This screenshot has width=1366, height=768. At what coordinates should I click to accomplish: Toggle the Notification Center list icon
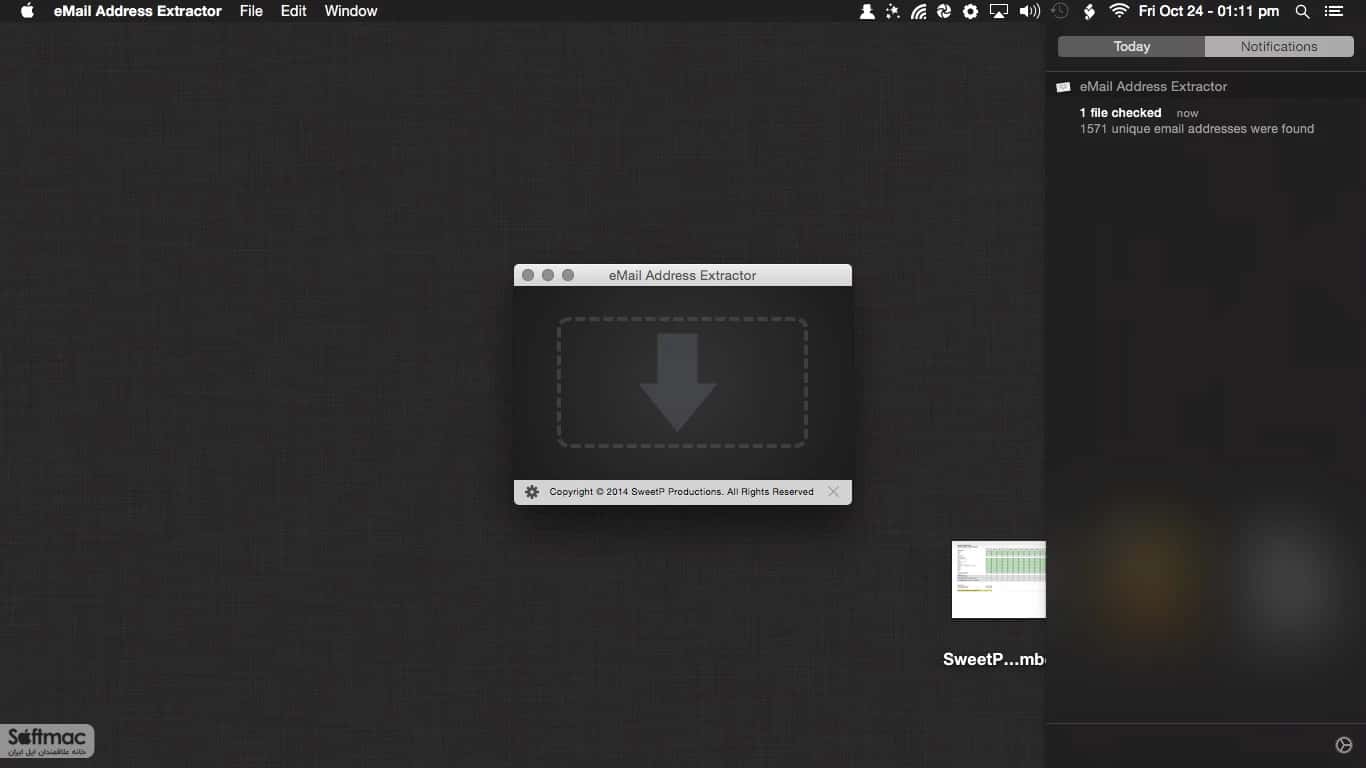point(1333,11)
